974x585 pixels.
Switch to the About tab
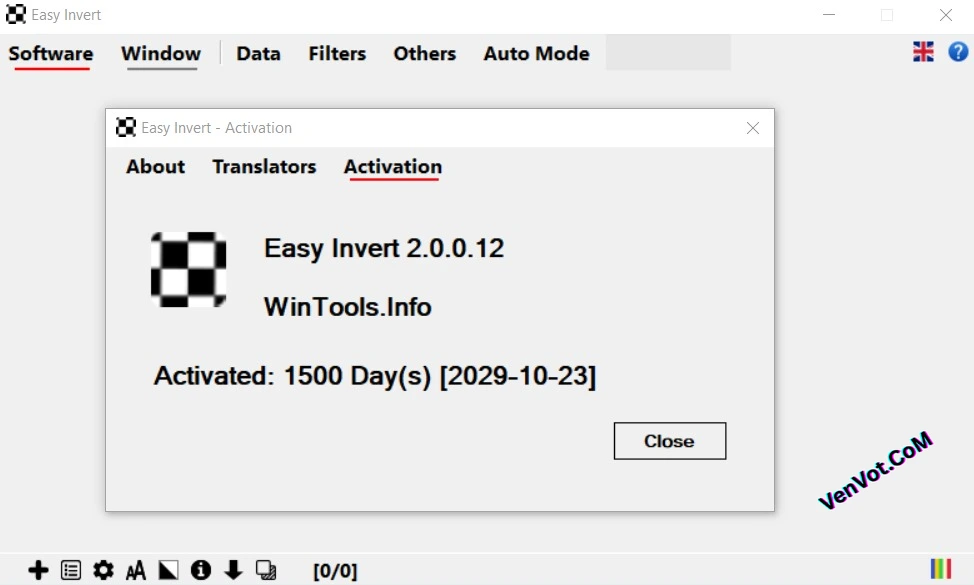[155, 167]
